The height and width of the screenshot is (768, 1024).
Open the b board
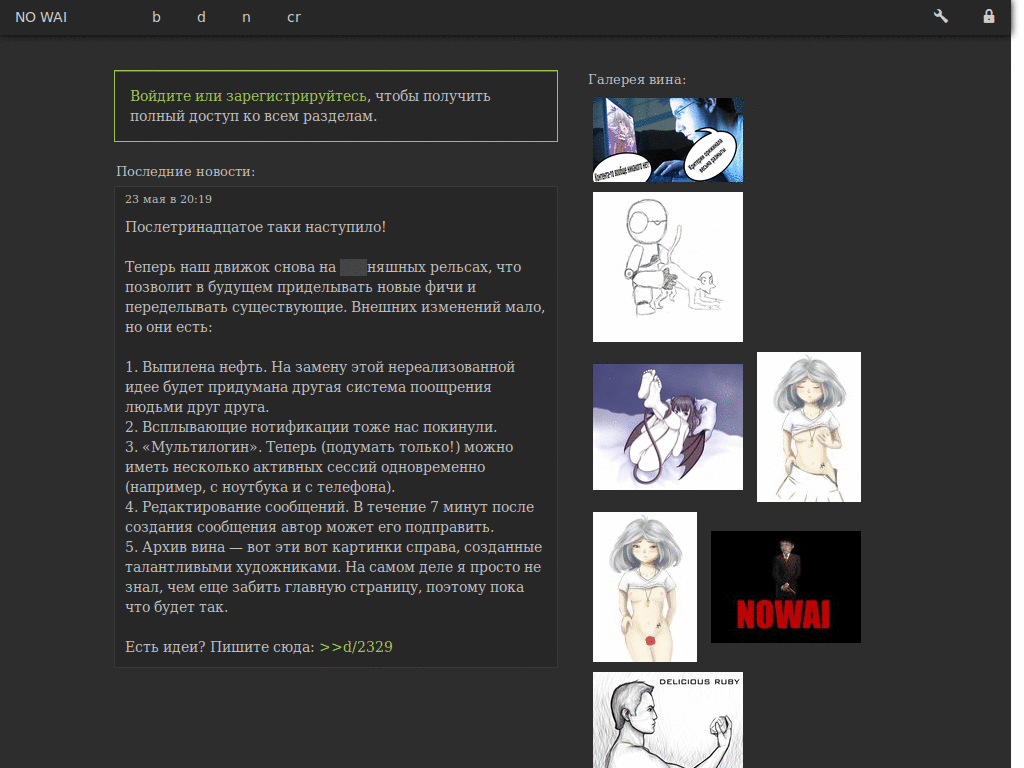(x=156, y=17)
